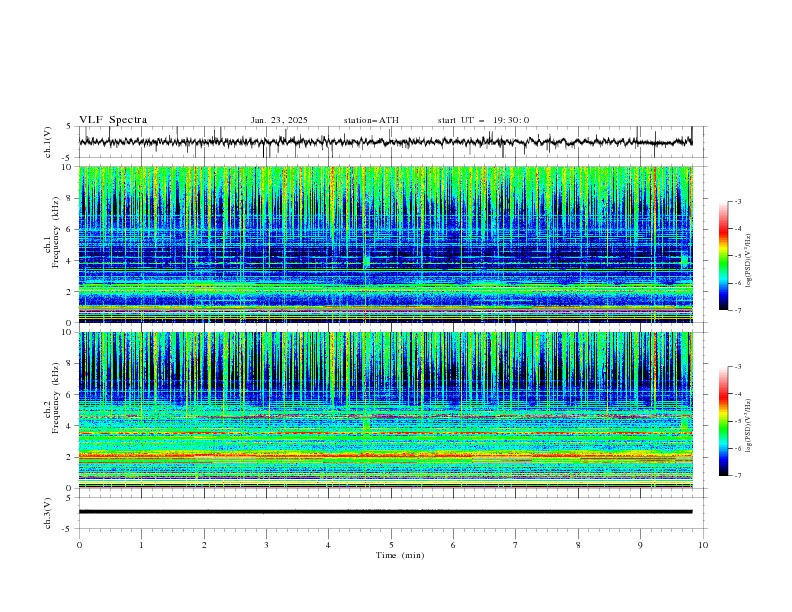Click the lower "log(PSD)(V²/Hz)" colorbar label

pyautogui.click(x=749, y=426)
